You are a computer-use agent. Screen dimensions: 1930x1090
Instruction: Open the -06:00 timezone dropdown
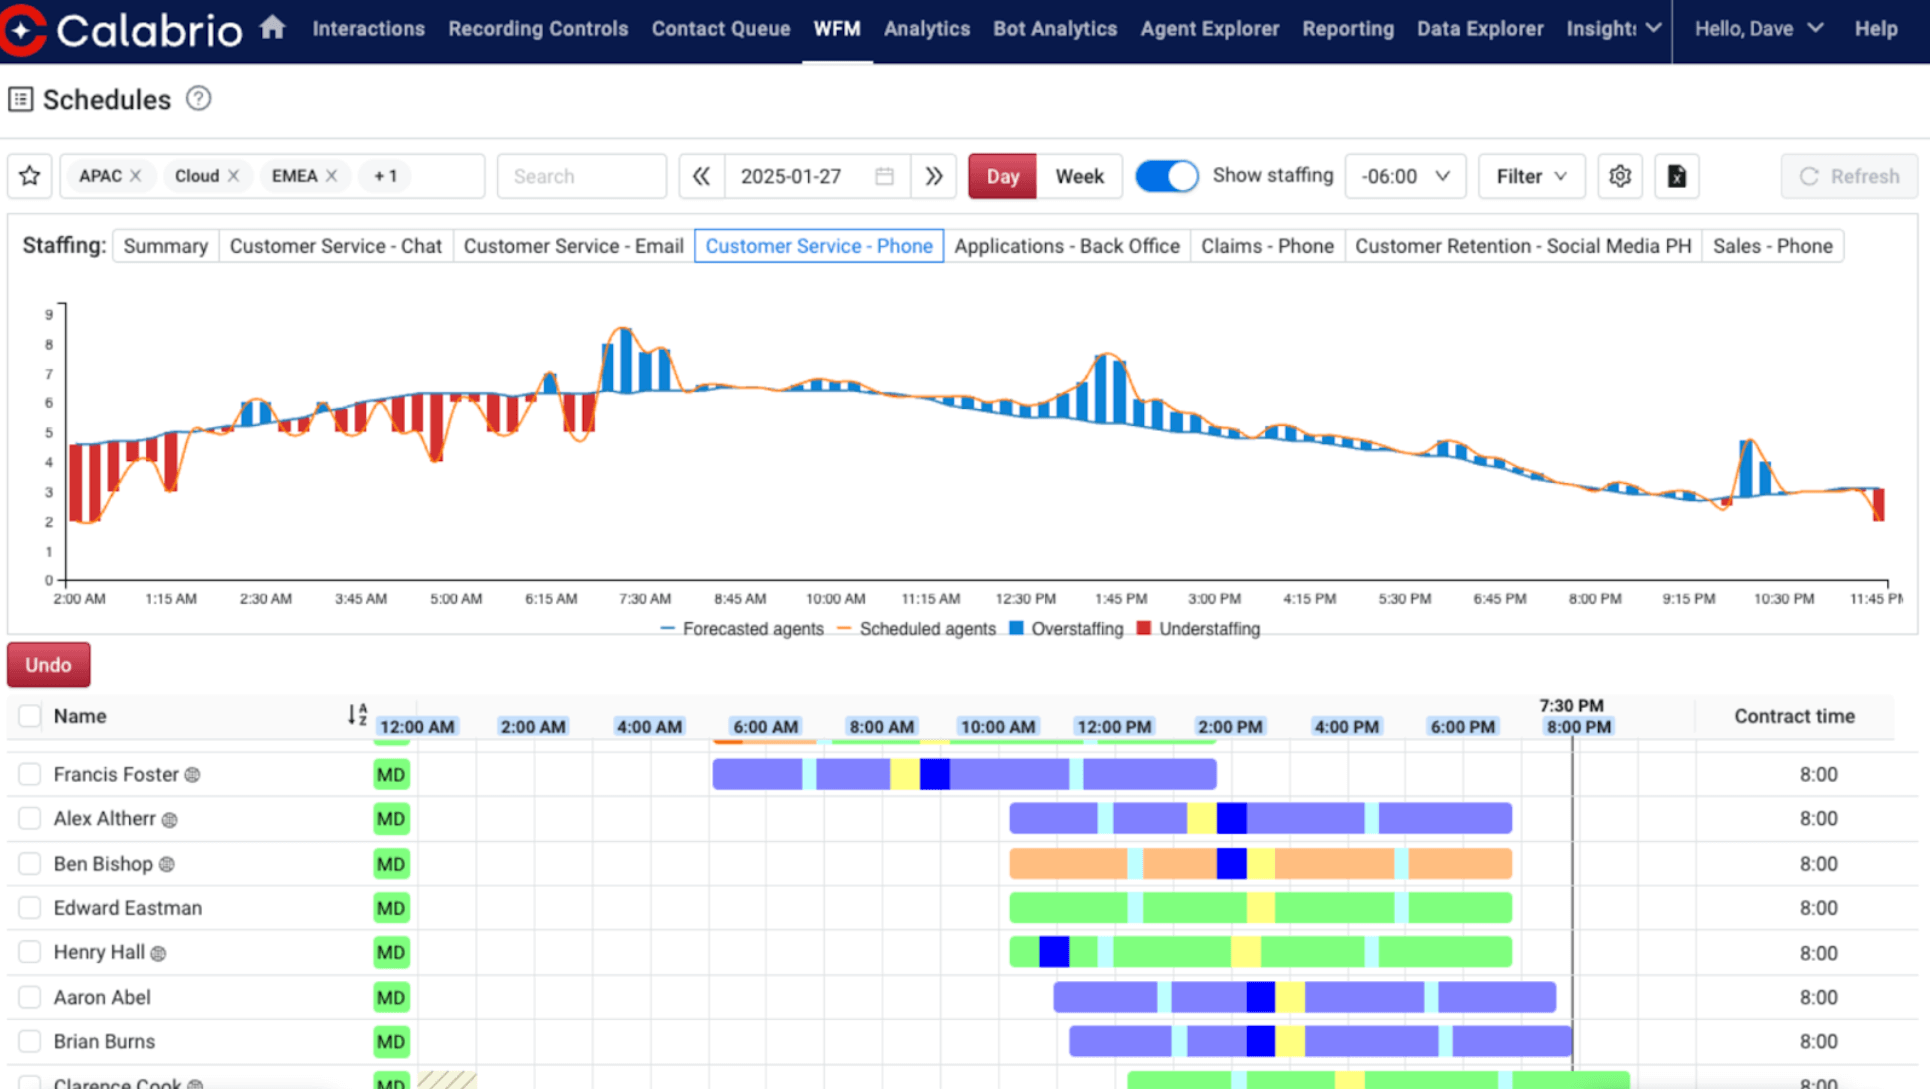[1405, 176]
